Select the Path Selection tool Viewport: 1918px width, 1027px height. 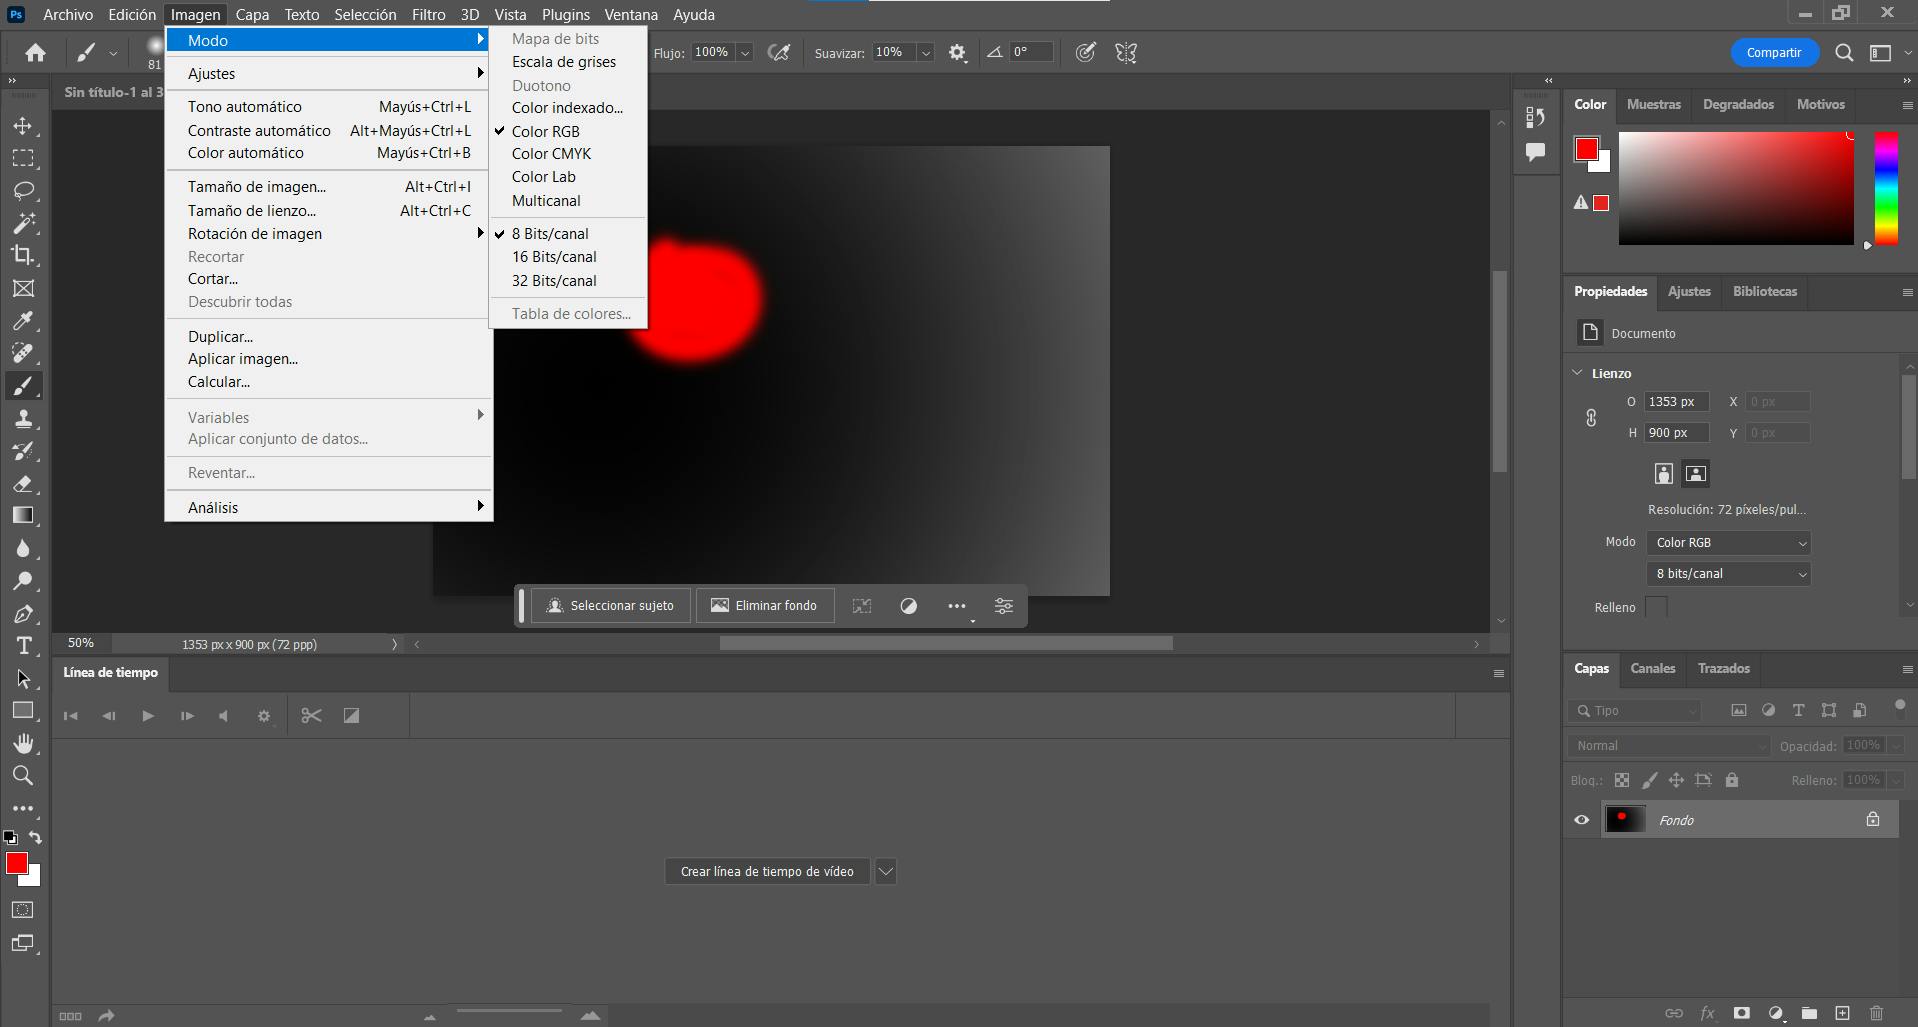23,679
